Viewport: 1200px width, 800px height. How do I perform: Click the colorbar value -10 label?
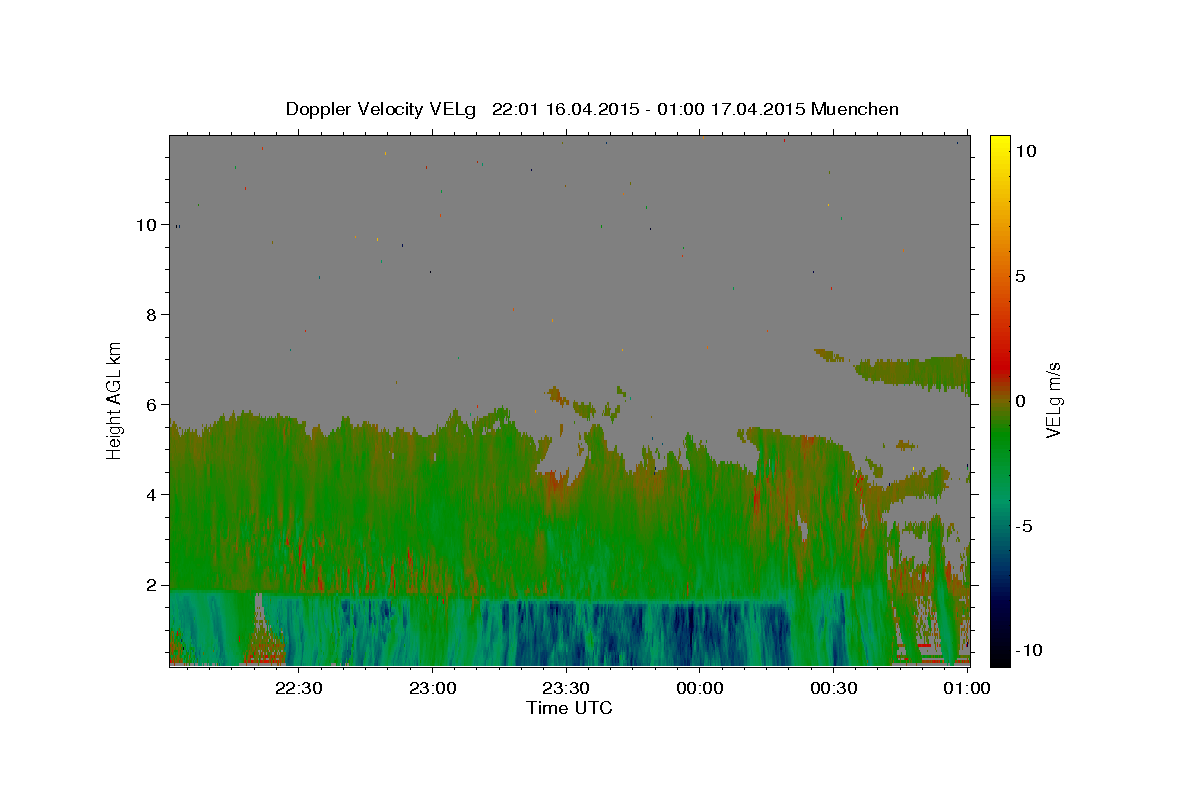(1028, 651)
